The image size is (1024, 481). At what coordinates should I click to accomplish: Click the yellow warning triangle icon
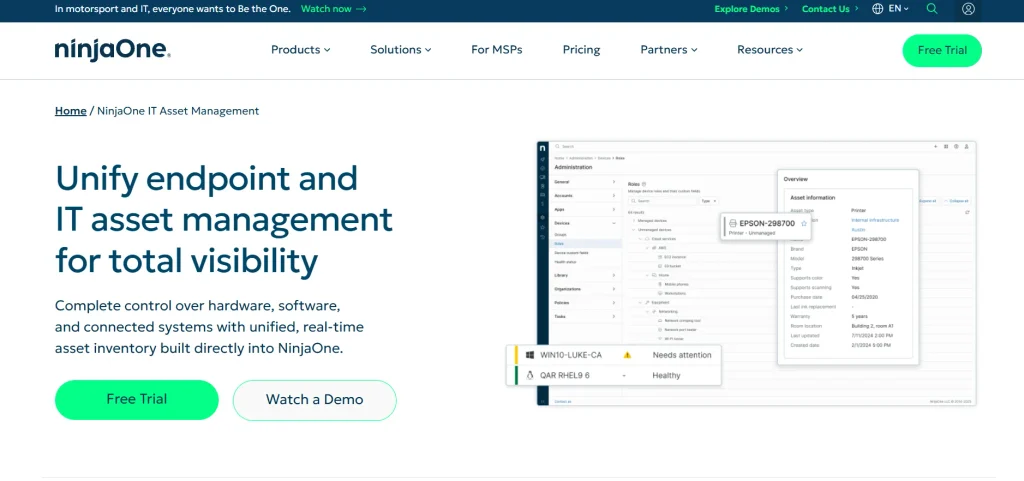[x=627, y=355]
